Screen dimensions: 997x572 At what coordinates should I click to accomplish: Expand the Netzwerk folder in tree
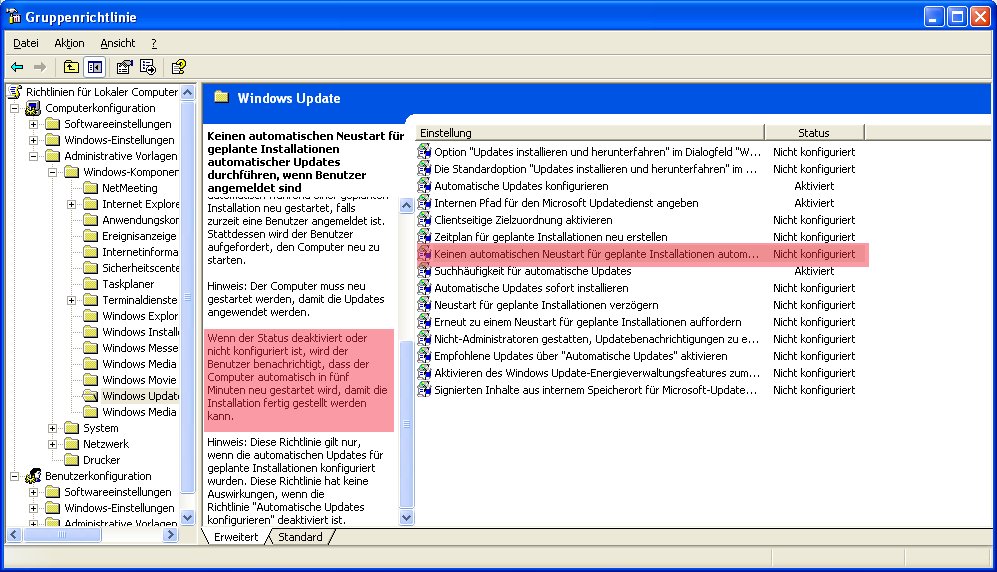point(53,444)
